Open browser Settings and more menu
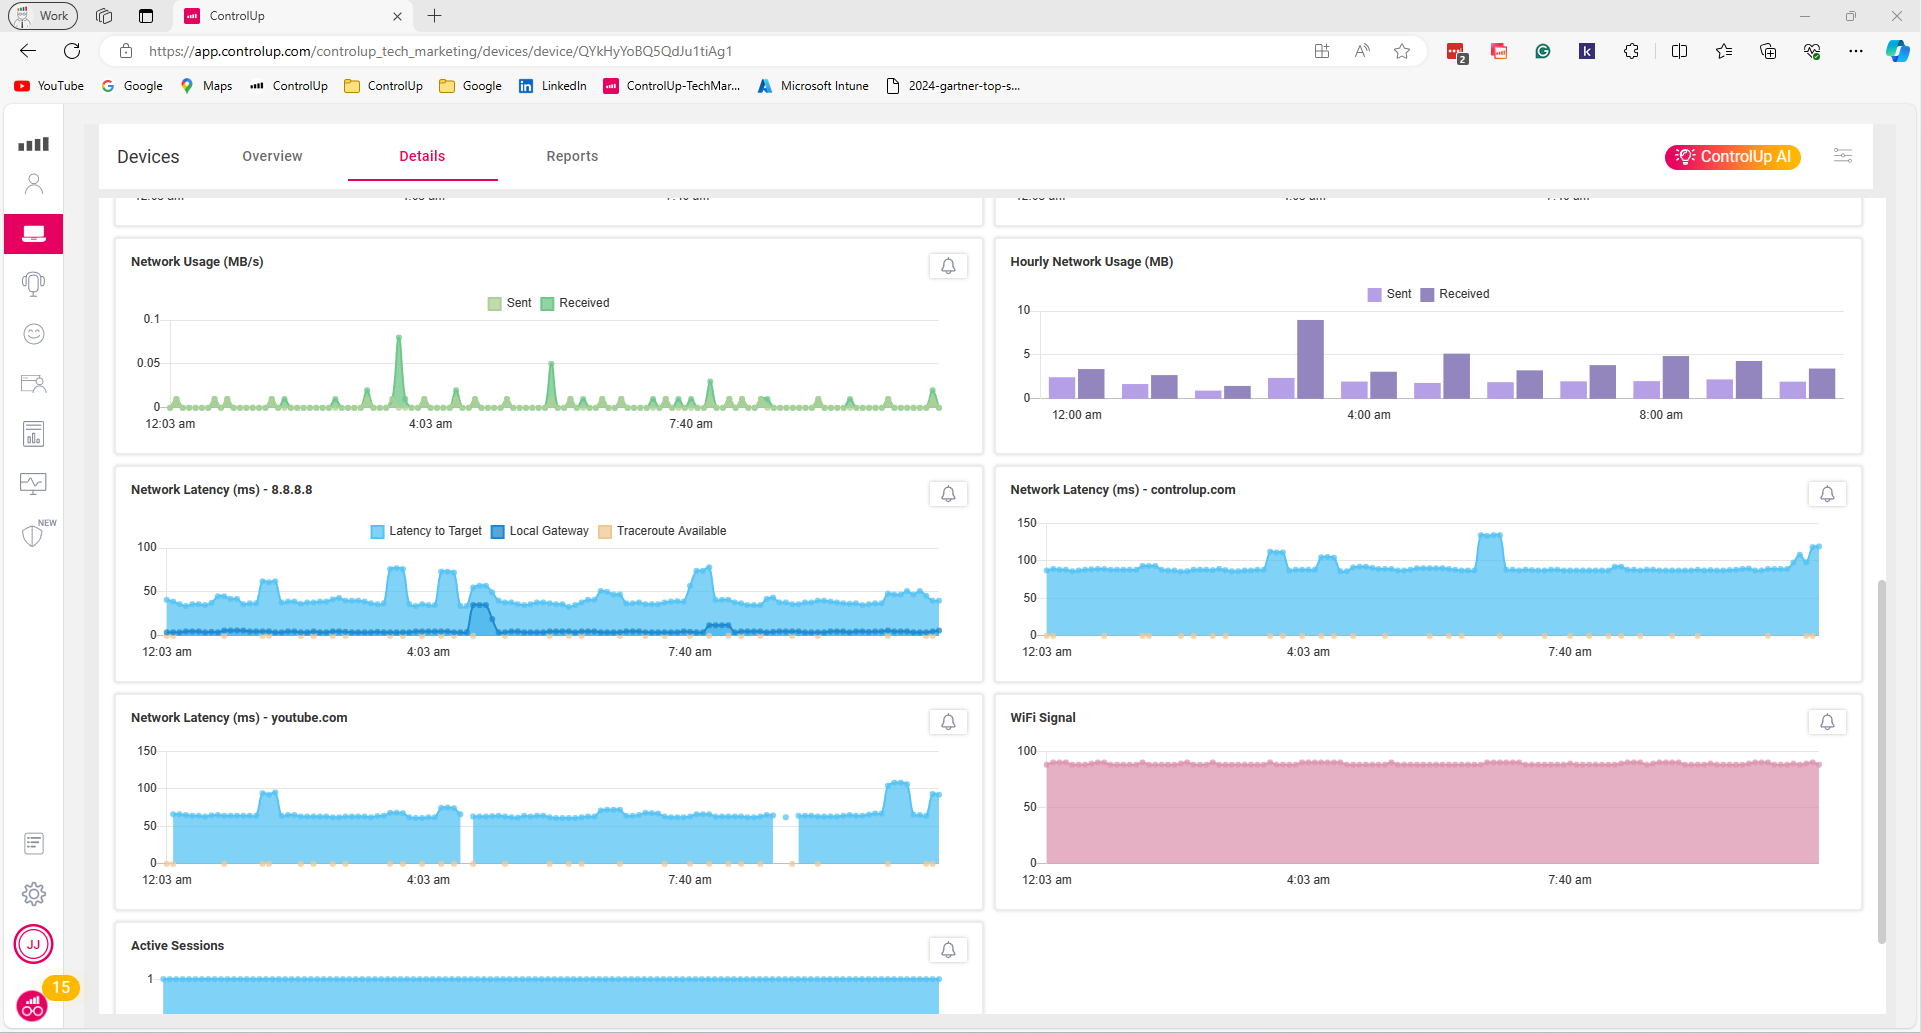The height and width of the screenshot is (1033, 1921). pos(1855,51)
